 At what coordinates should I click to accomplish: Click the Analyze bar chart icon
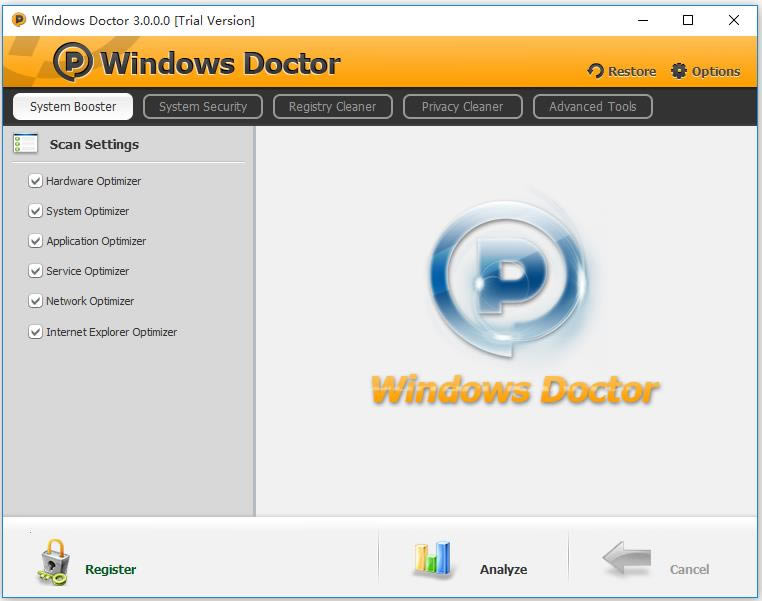point(433,559)
